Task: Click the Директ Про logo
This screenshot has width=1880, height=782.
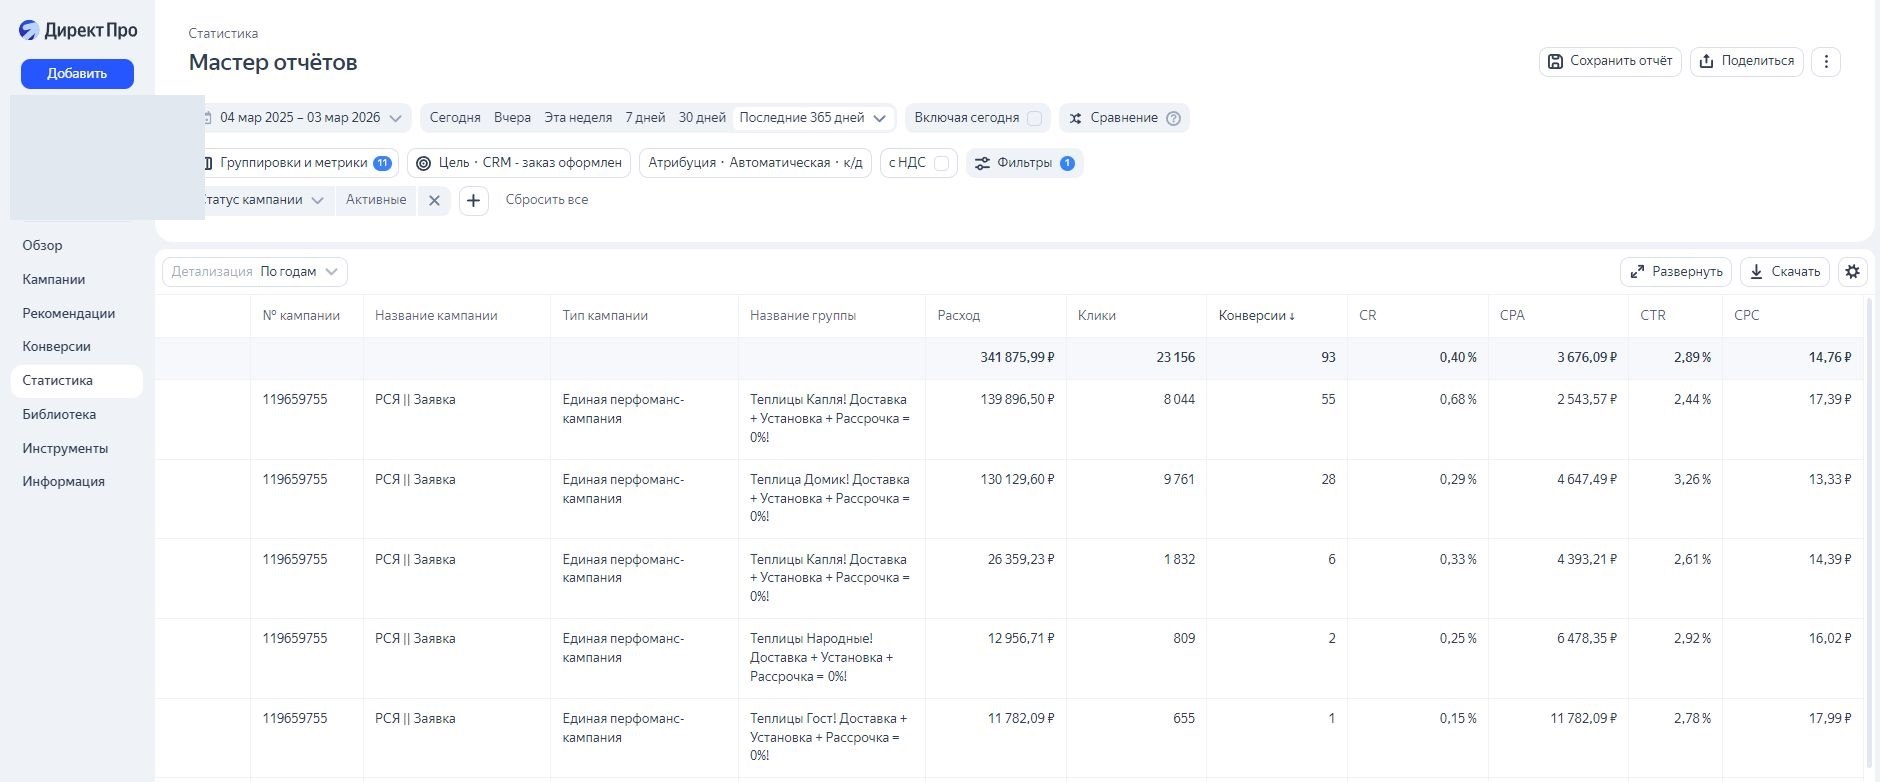Action: (x=78, y=30)
